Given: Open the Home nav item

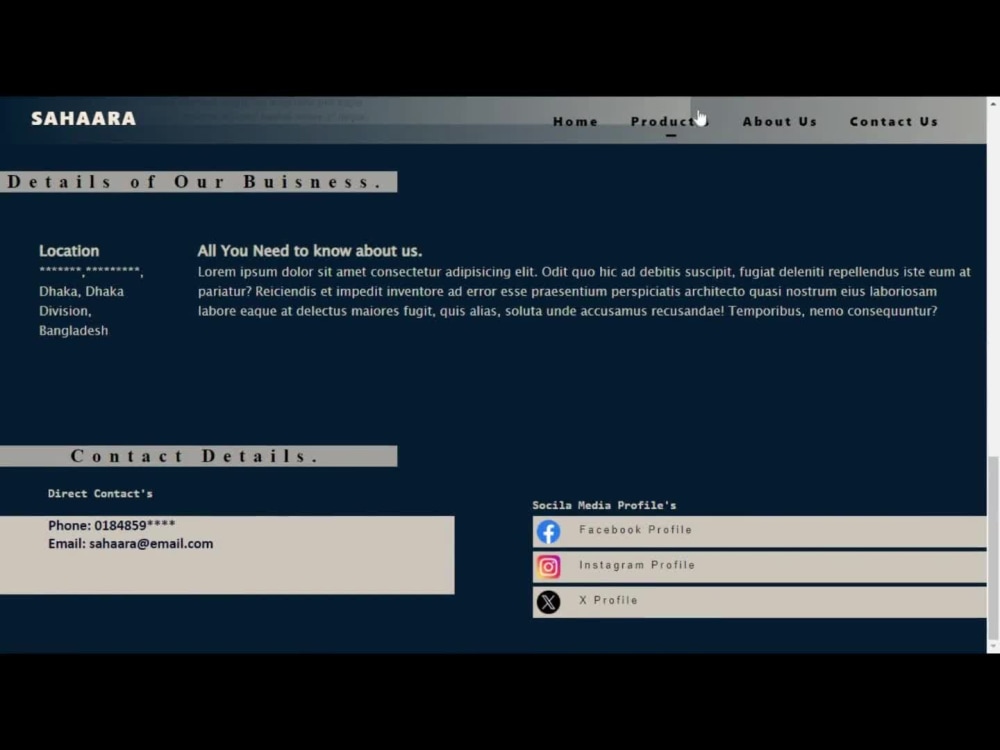Looking at the screenshot, I should coord(575,121).
